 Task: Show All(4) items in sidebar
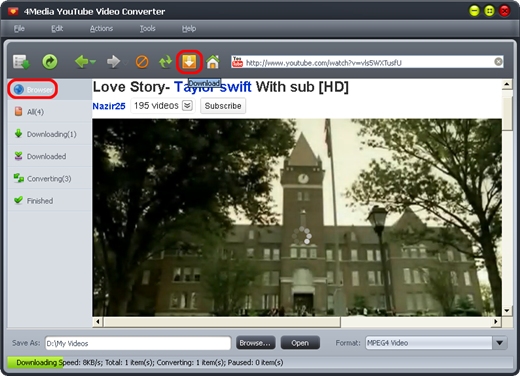pos(50,112)
